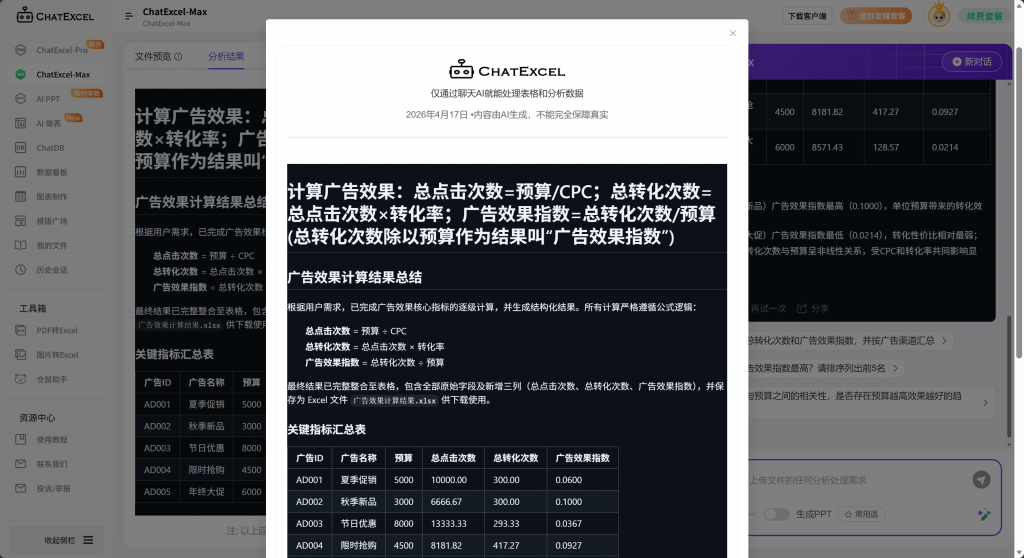Viewport: 1024px width, 558px height.
Task: Toggle the 生成PPT switch
Action: pos(776,514)
